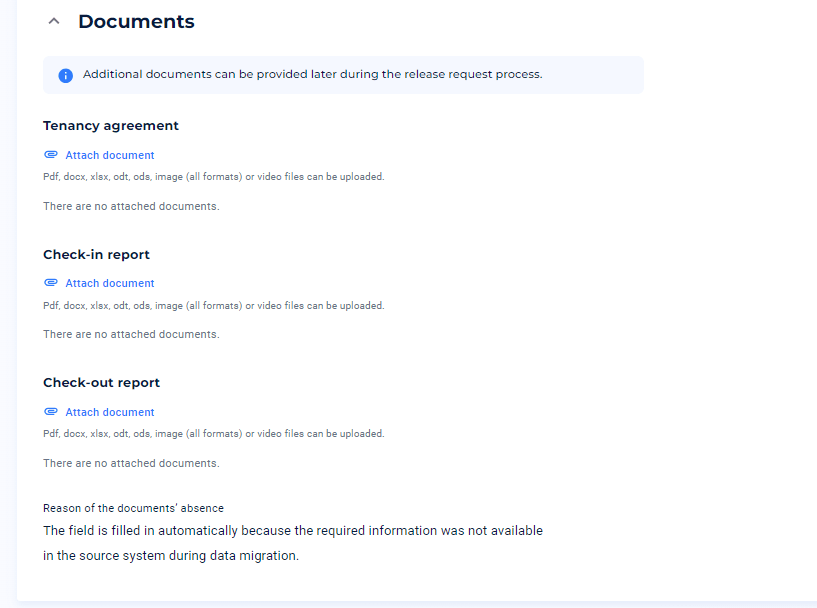Click no attached documents text under Tenancy agreement
The height and width of the screenshot is (608, 817).
click(x=131, y=206)
